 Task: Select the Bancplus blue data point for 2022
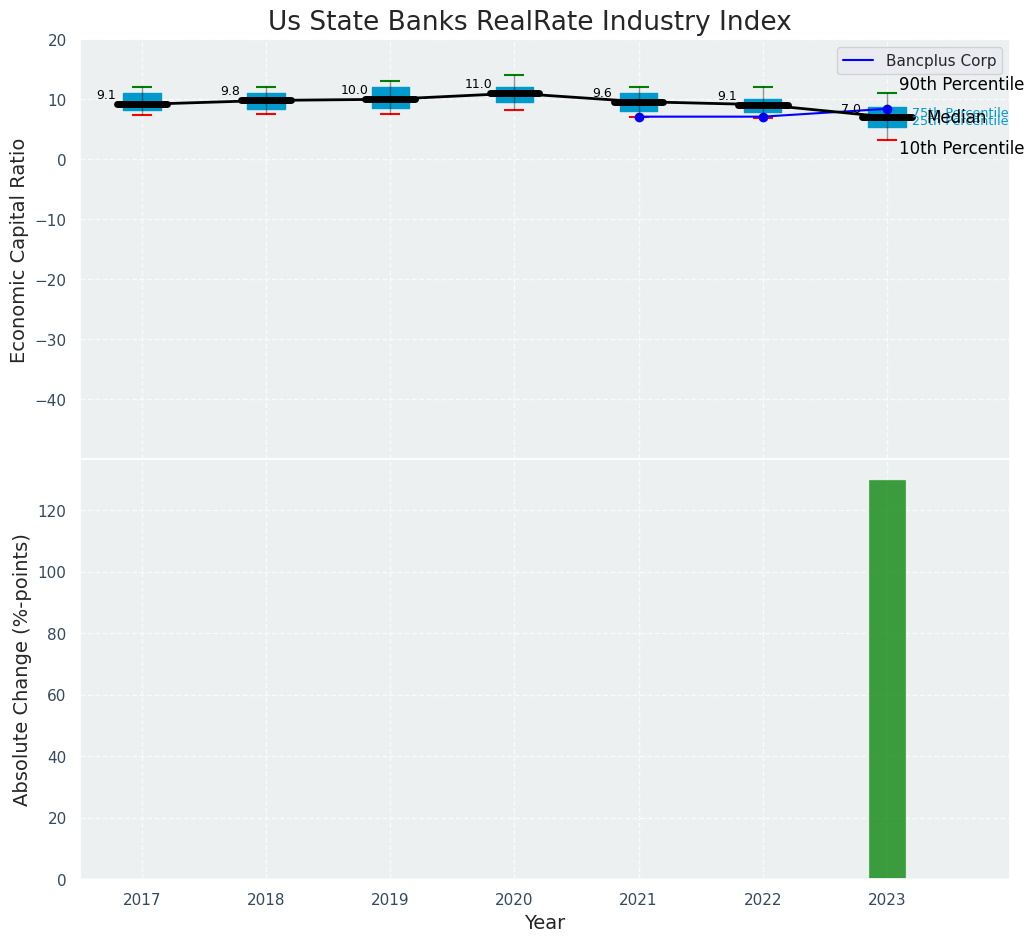(763, 117)
